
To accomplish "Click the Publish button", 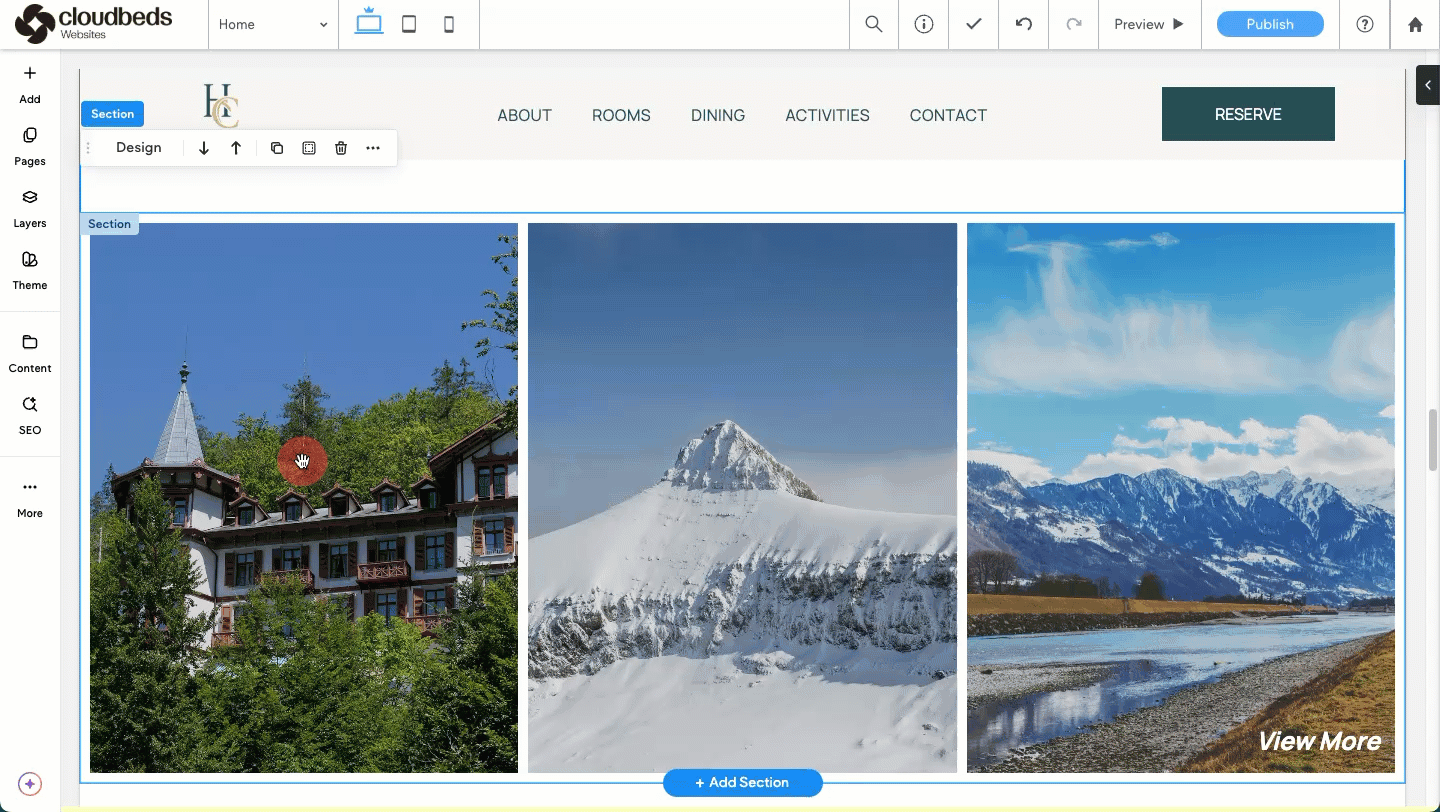I will (x=1270, y=24).
